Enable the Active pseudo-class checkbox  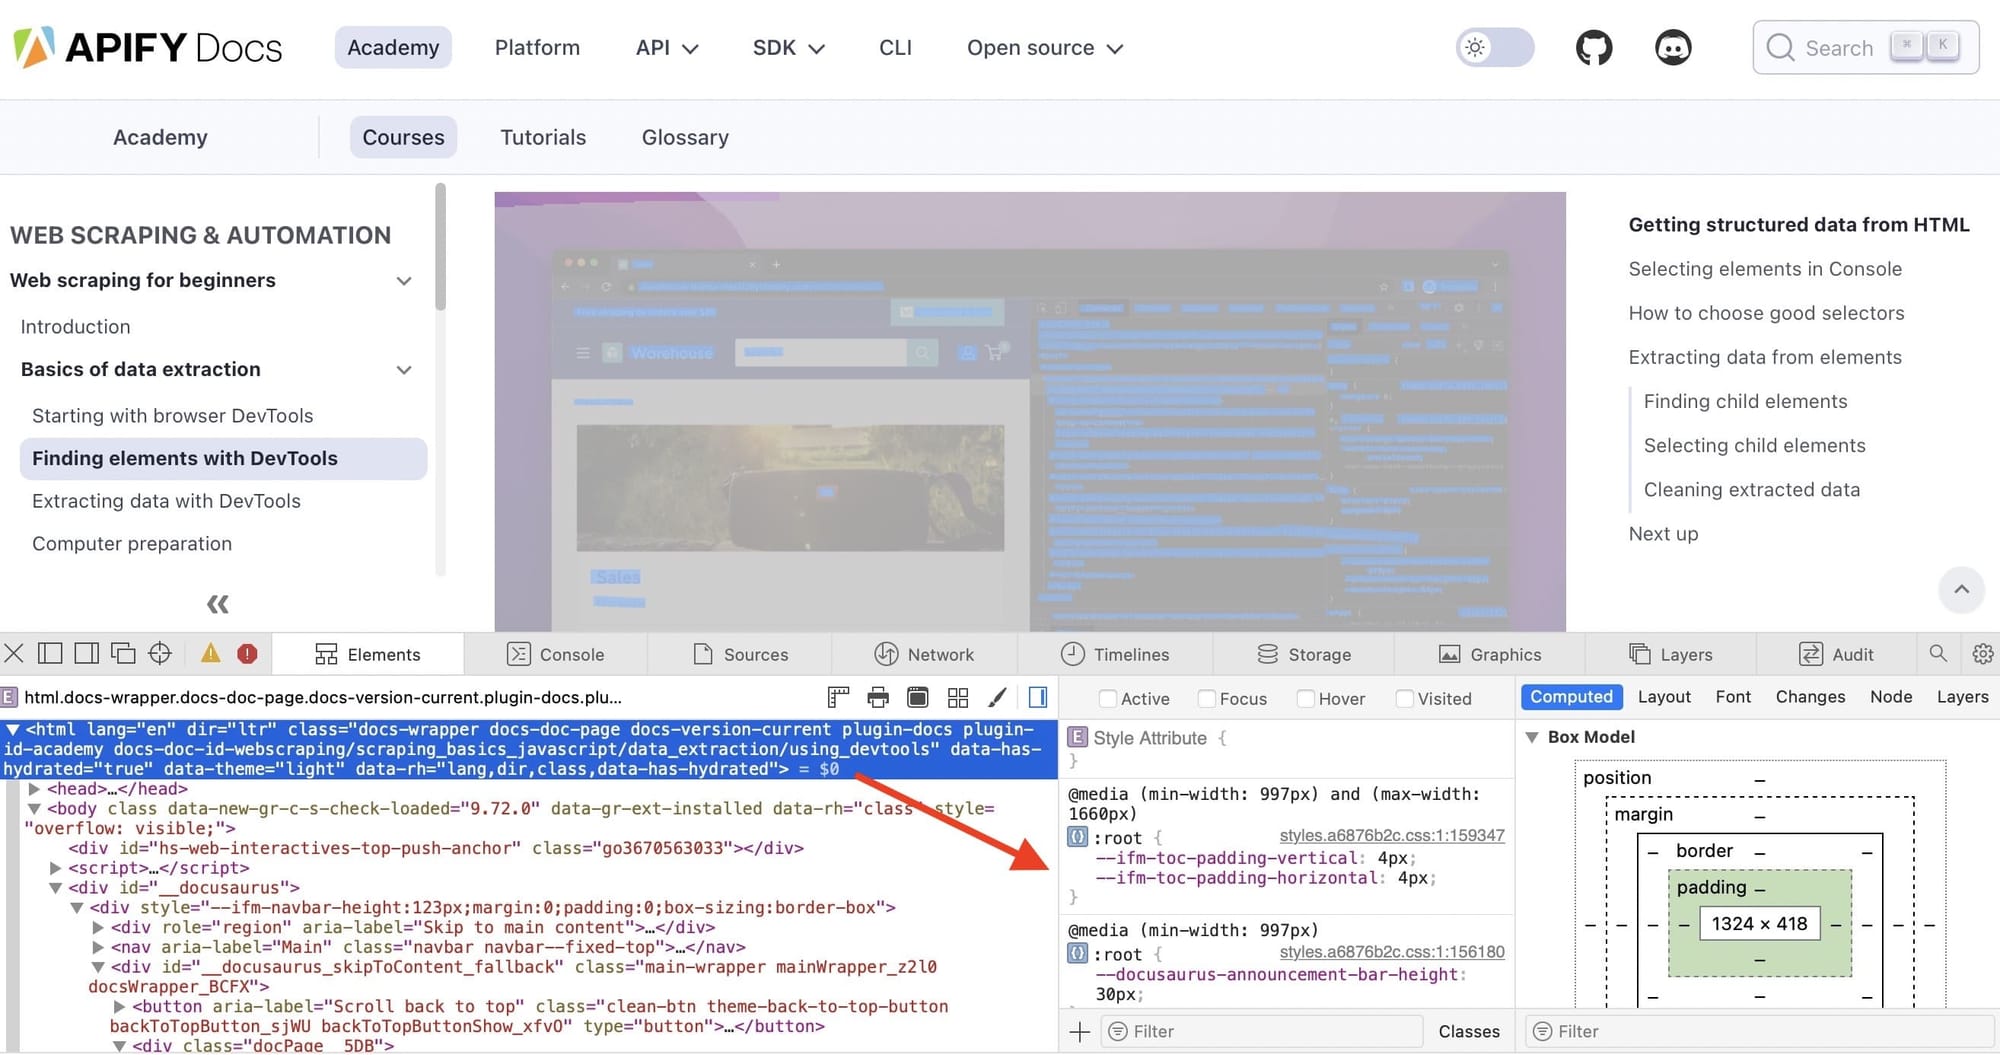tap(1107, 698)
